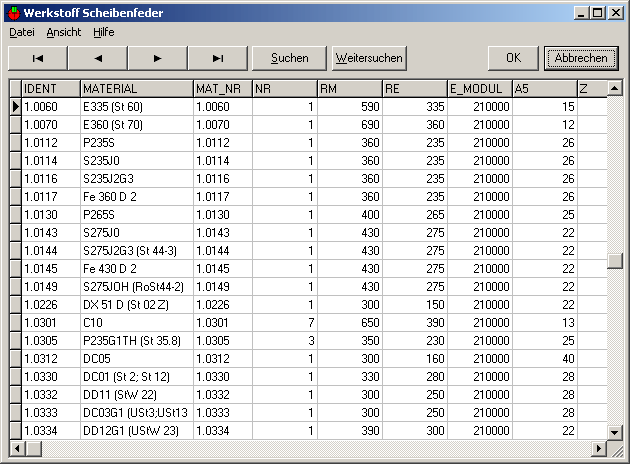Open the Ansicht menu
The width and height of the screenshot is (630, 464).
coord(64,32)
